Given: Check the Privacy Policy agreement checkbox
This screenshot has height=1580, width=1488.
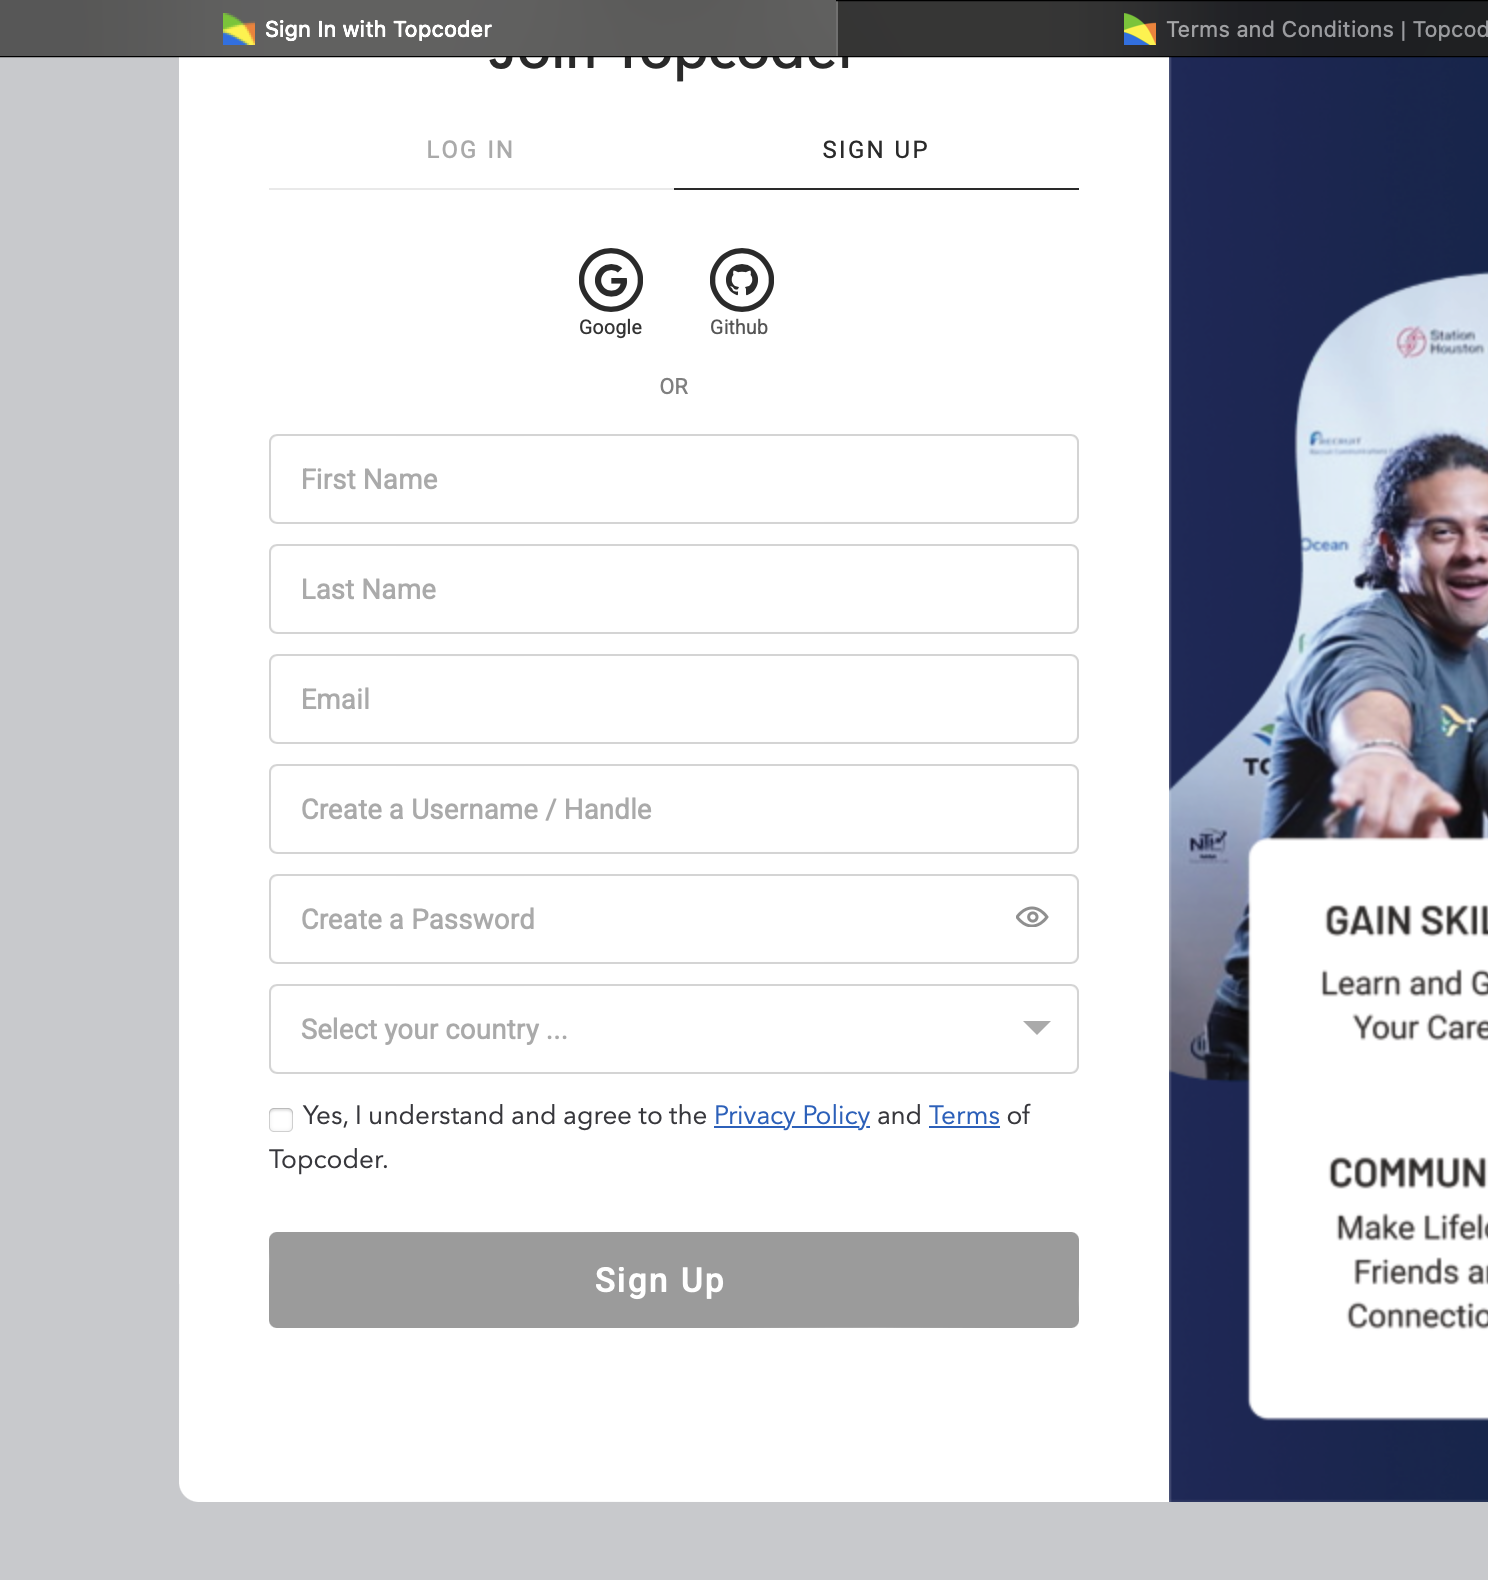Looking at the screenshot, I should click(281, 1119).
